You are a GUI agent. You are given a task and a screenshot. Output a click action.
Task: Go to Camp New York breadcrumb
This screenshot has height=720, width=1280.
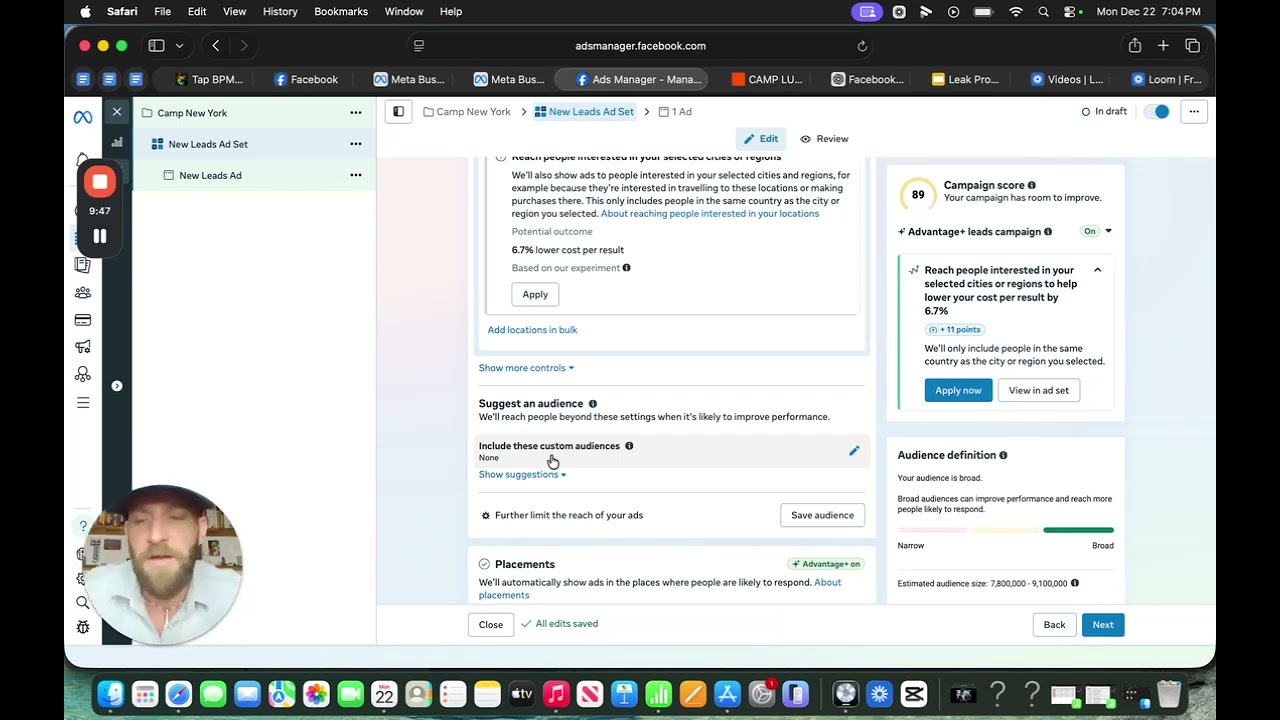467,112
